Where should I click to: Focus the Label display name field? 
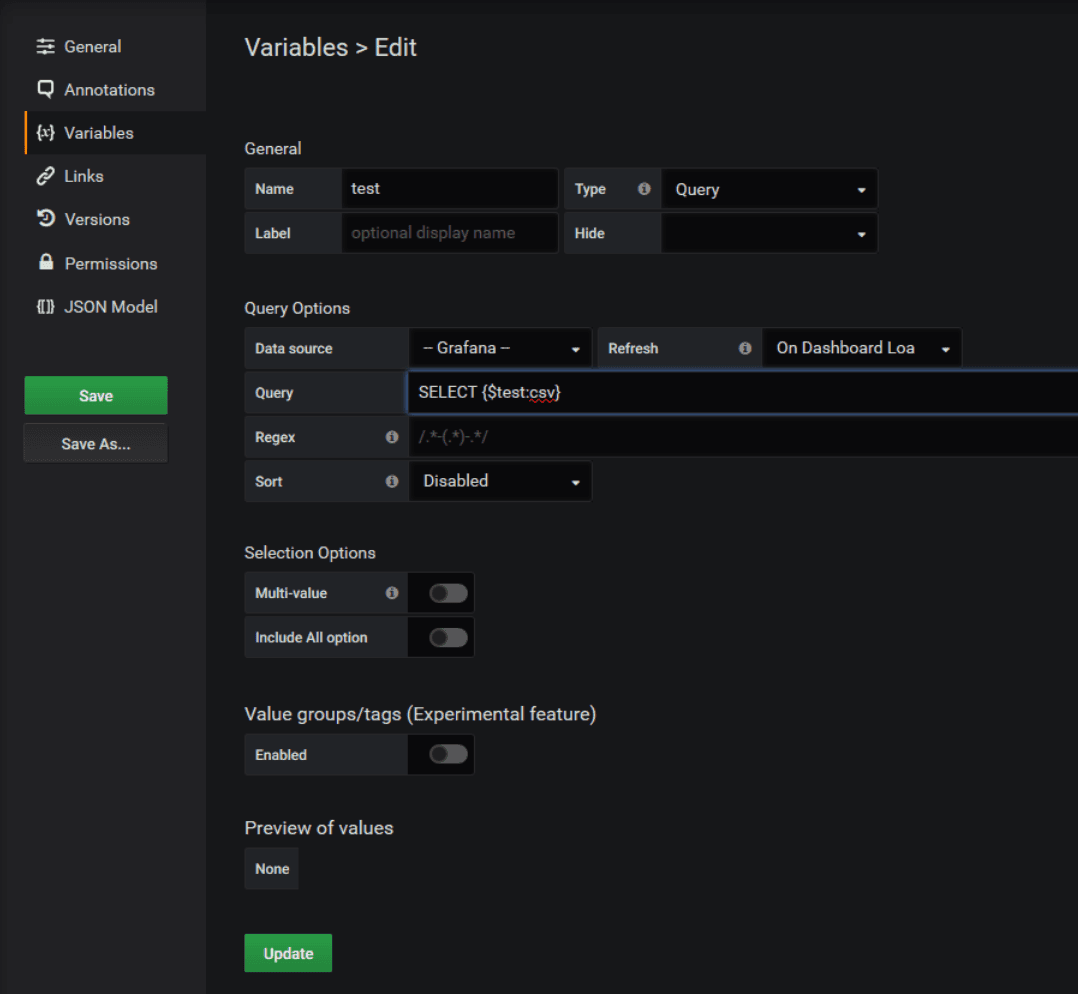tap(449, 233)
